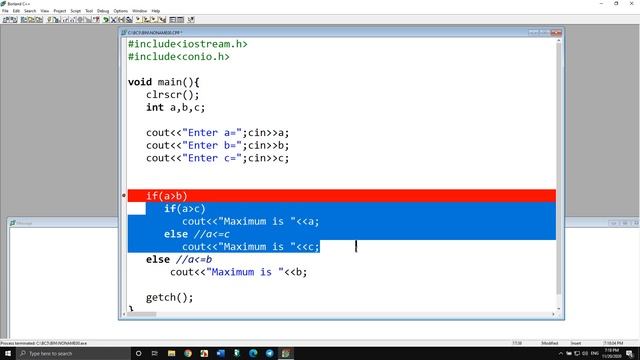Screen dimensions: 640x360
Task: Open Microsoft Edge from the taskbar
Action: click(253, 353)
